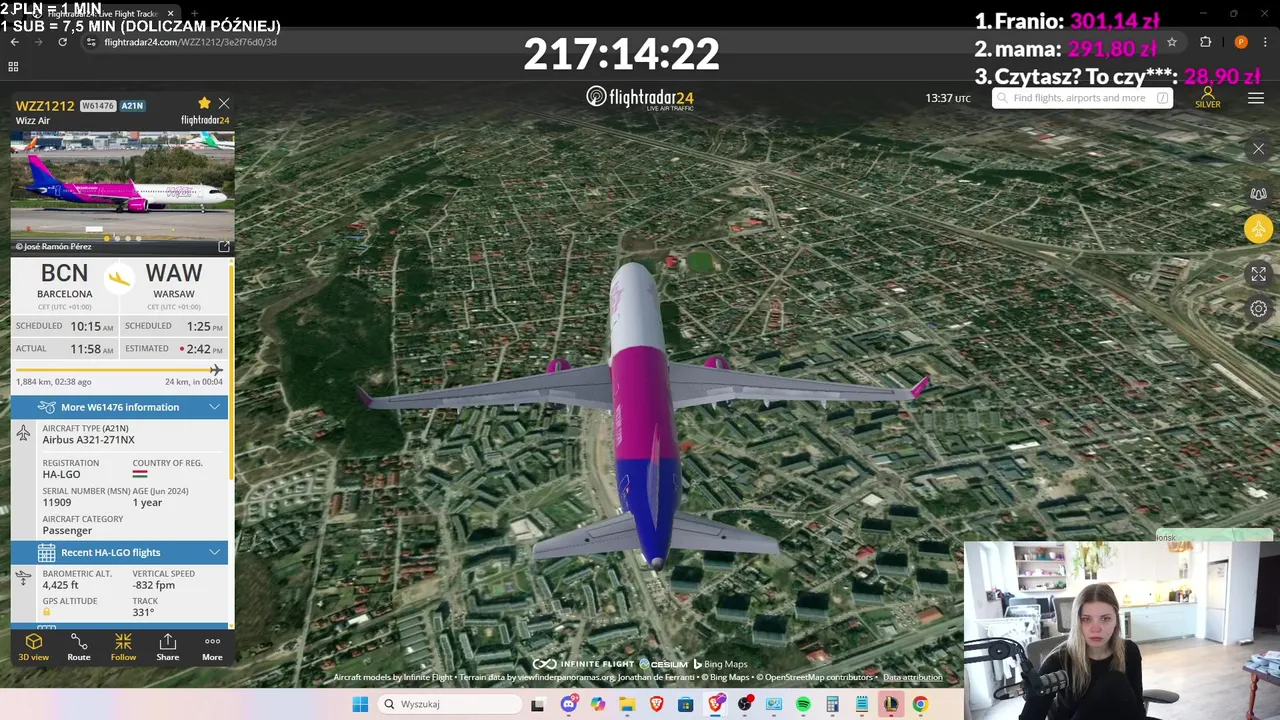Select the third photo carousel dot

click(x=127, y=238)
